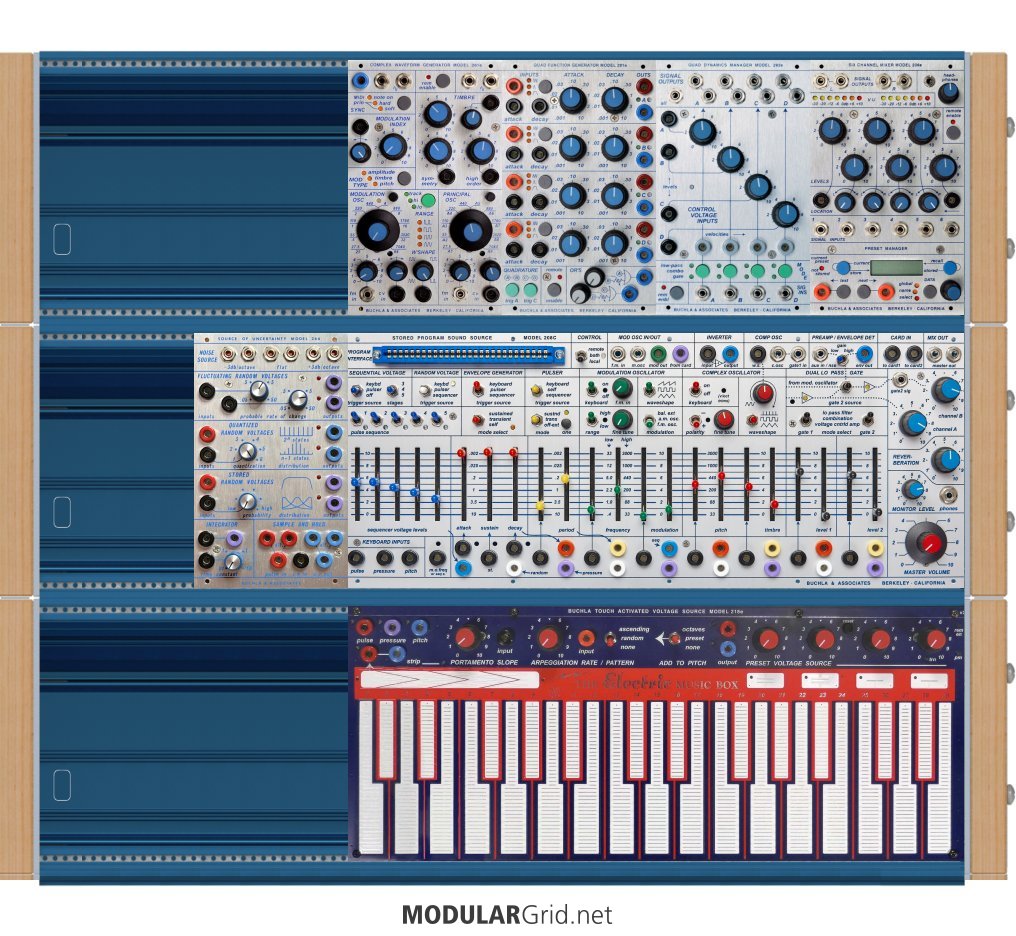1016x936 pixels.
Task: Push the green Range button on the 261e
Action: pyautogui.click(x=428, y=200)
